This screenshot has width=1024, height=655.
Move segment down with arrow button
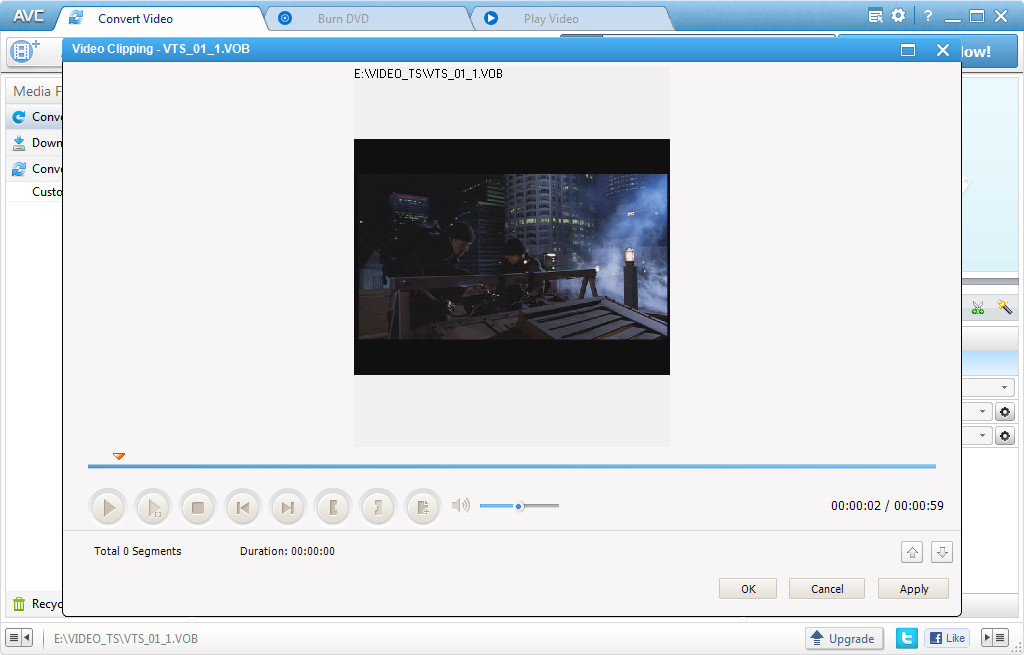[x=942, y=552]
